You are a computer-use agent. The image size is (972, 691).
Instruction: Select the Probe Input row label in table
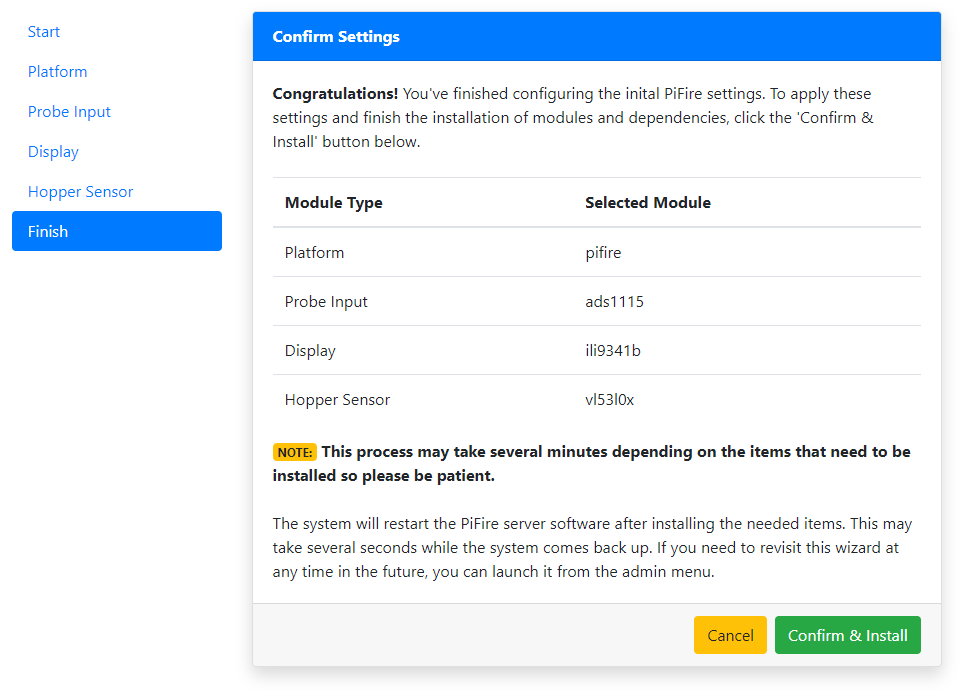pyautogui.click(x=326, y=302)
